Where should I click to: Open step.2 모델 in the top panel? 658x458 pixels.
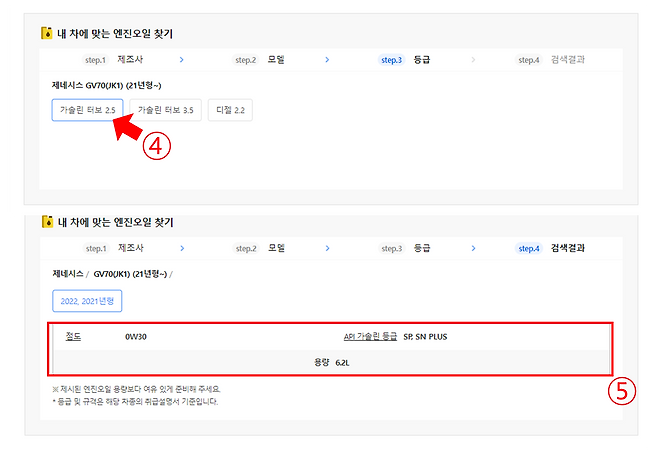point(260,60)
